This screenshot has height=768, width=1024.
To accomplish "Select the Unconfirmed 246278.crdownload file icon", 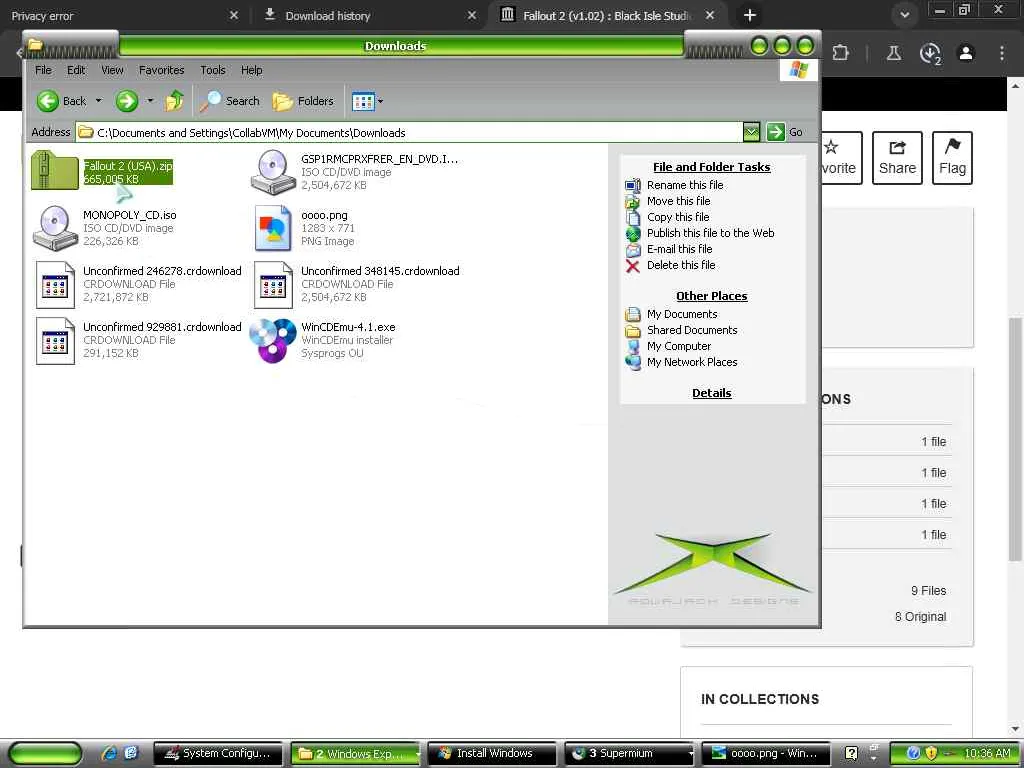I will (55, 284).
